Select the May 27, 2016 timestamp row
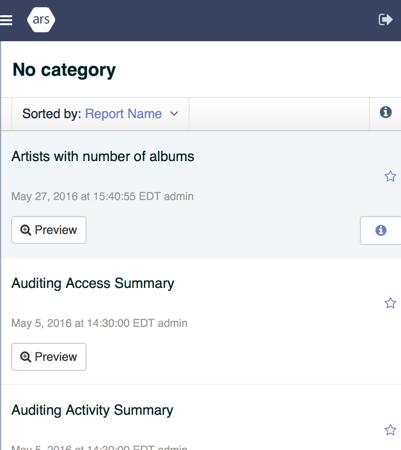Viewport: 401px width, 450px height. (102, 196)
